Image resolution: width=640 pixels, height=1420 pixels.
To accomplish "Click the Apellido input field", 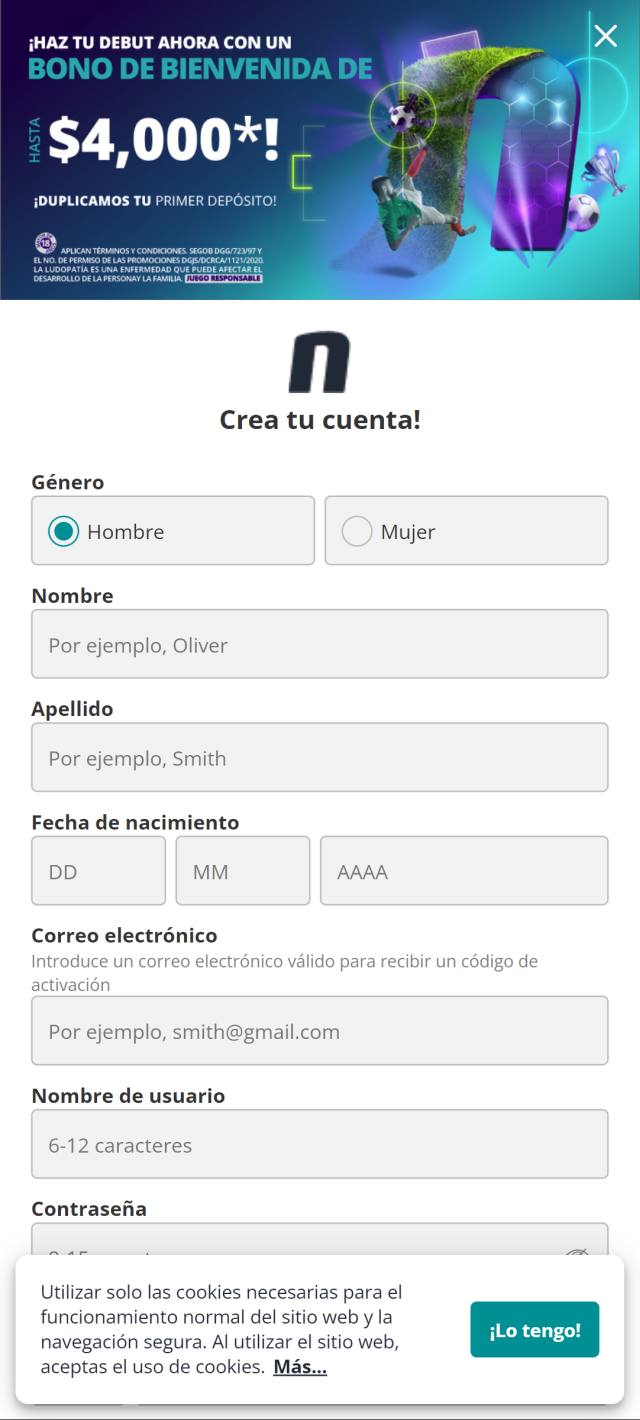I will pos(319,758).
